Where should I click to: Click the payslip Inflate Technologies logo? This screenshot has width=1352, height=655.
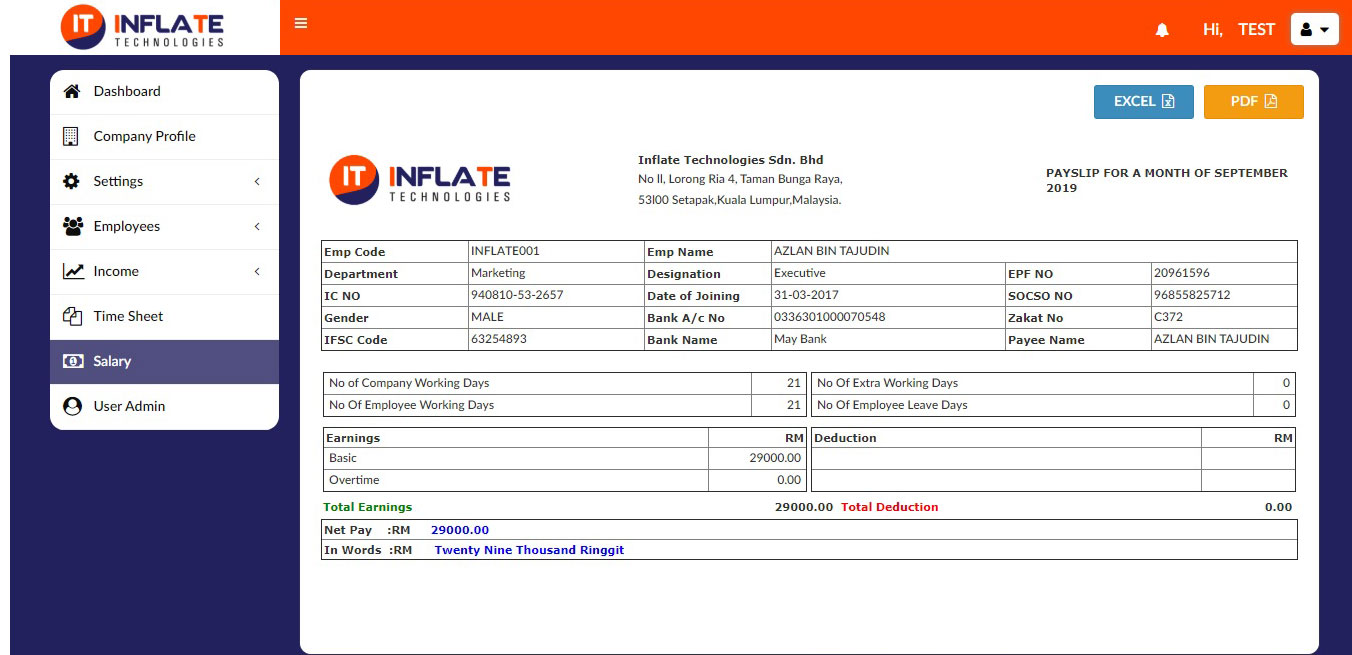coord(420,181)
